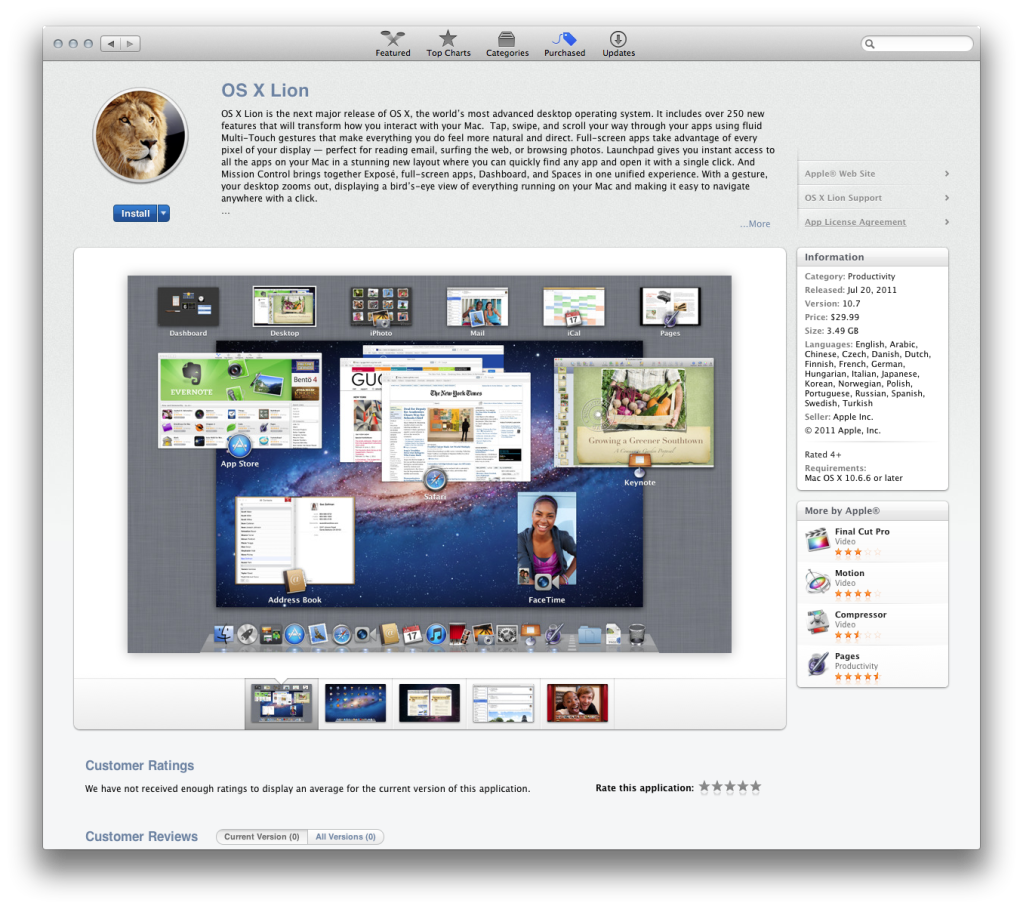Viewport: 1023px width, 909px height.
Task: Click the OS X Lion title heading
Action: pos(265,90)
